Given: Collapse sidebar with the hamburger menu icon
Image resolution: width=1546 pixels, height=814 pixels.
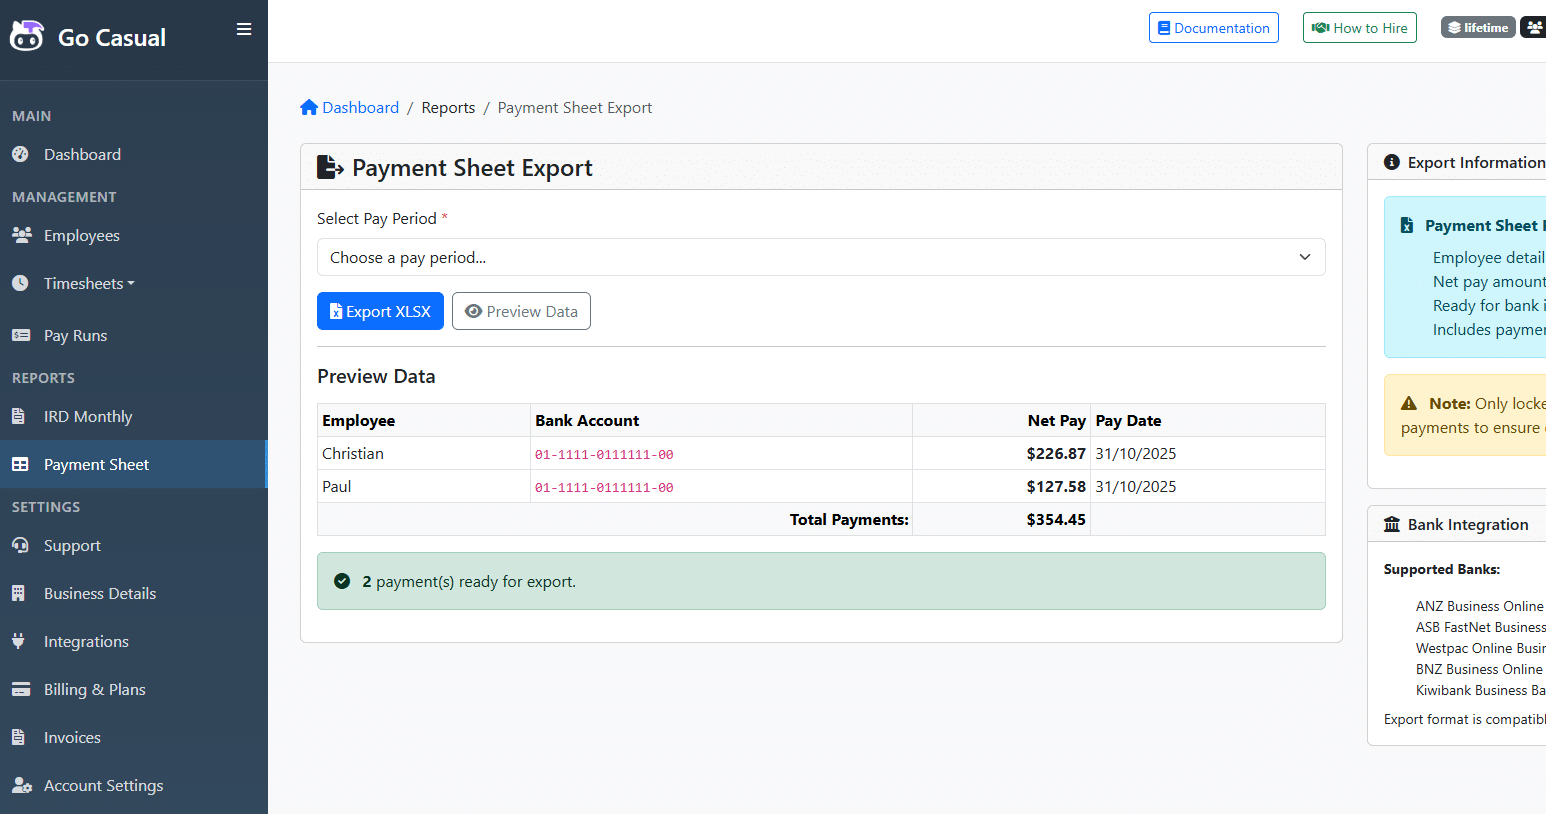Looking at the screenshot, I should coord(243,29).
